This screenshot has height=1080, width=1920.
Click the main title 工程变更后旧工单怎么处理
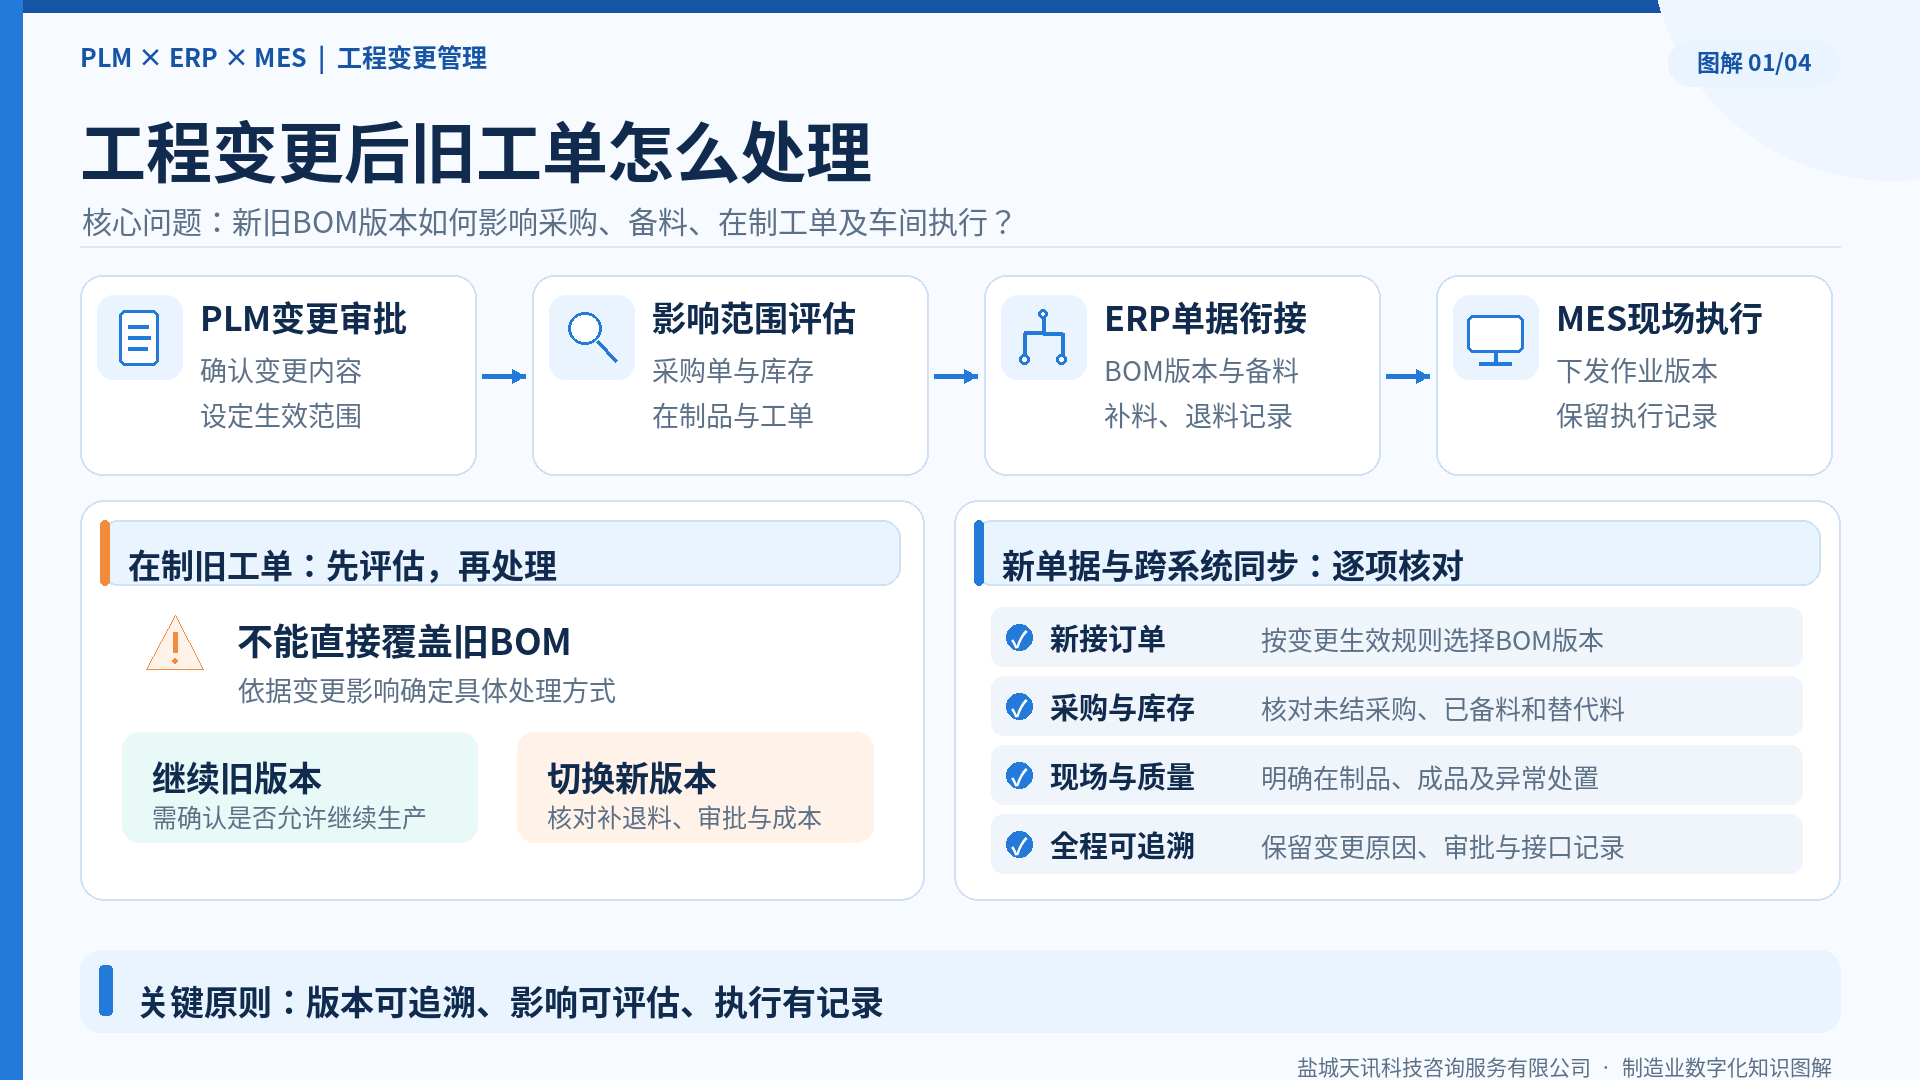(x=477, y=153)
